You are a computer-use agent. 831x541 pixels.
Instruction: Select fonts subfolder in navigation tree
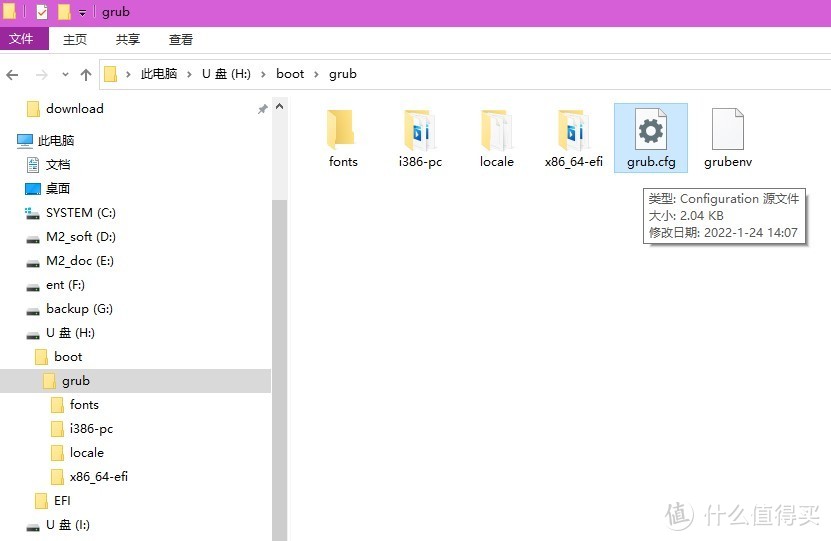click(84, 404)
